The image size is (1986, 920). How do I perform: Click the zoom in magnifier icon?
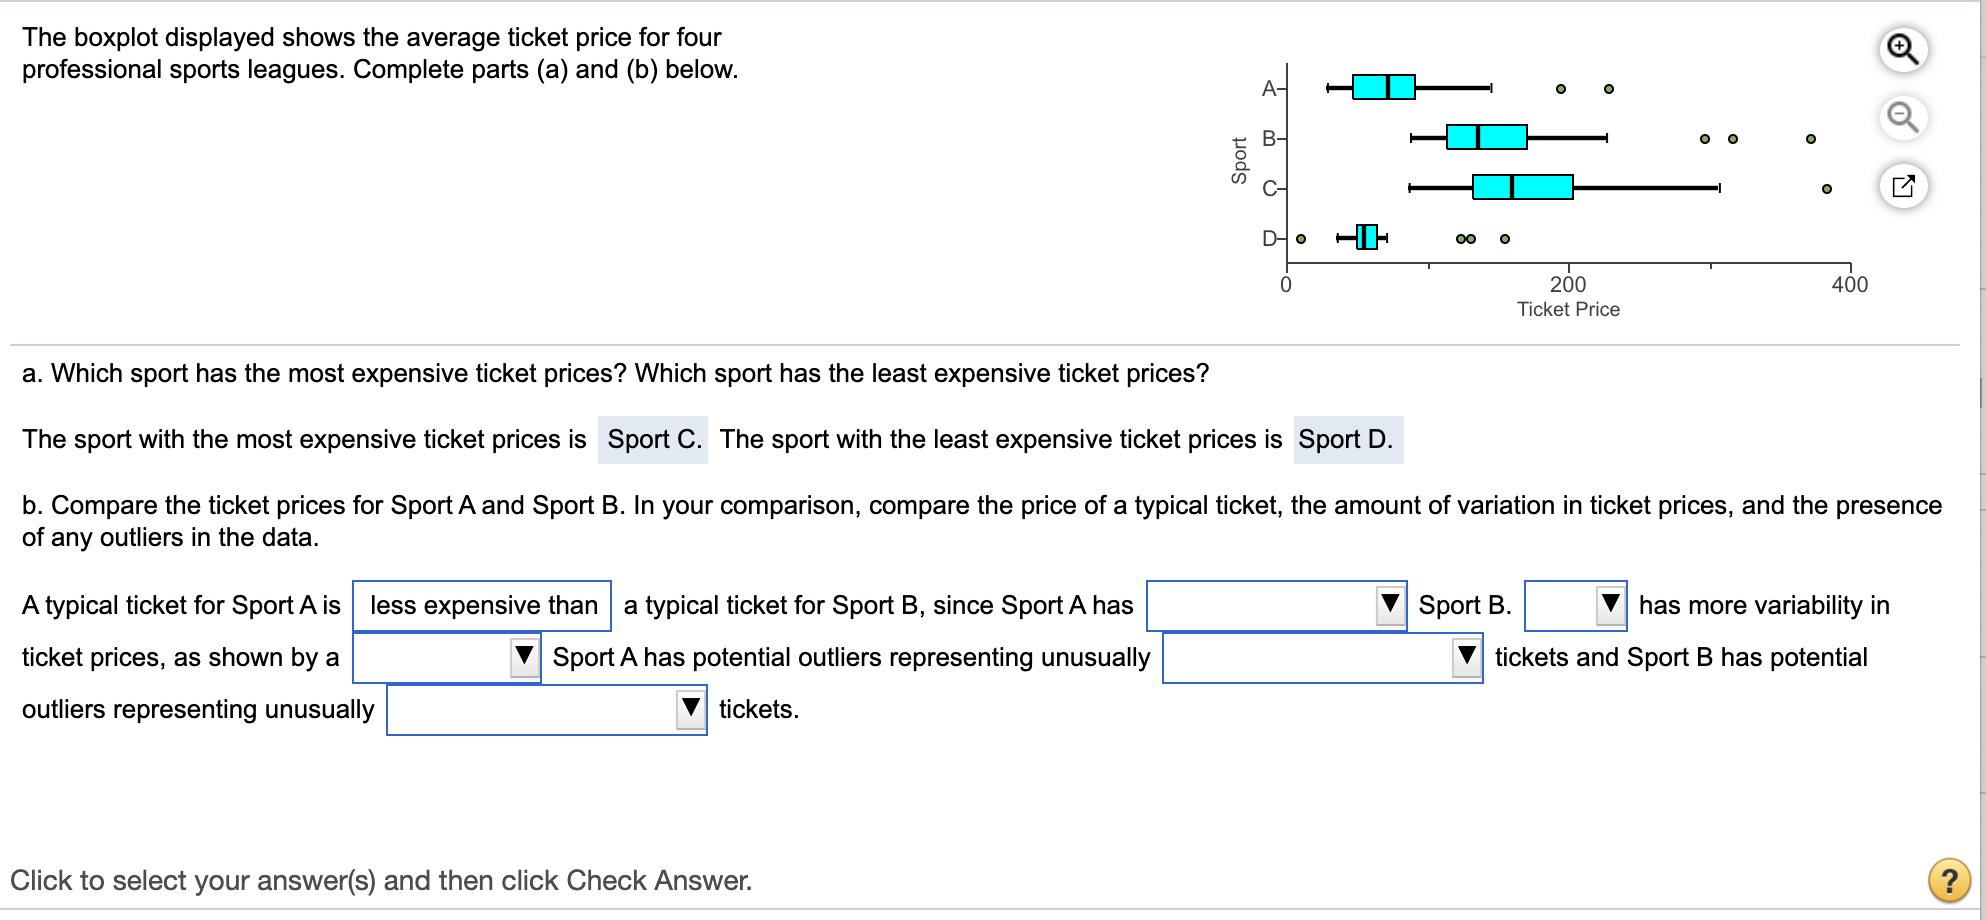point(1902,49)
